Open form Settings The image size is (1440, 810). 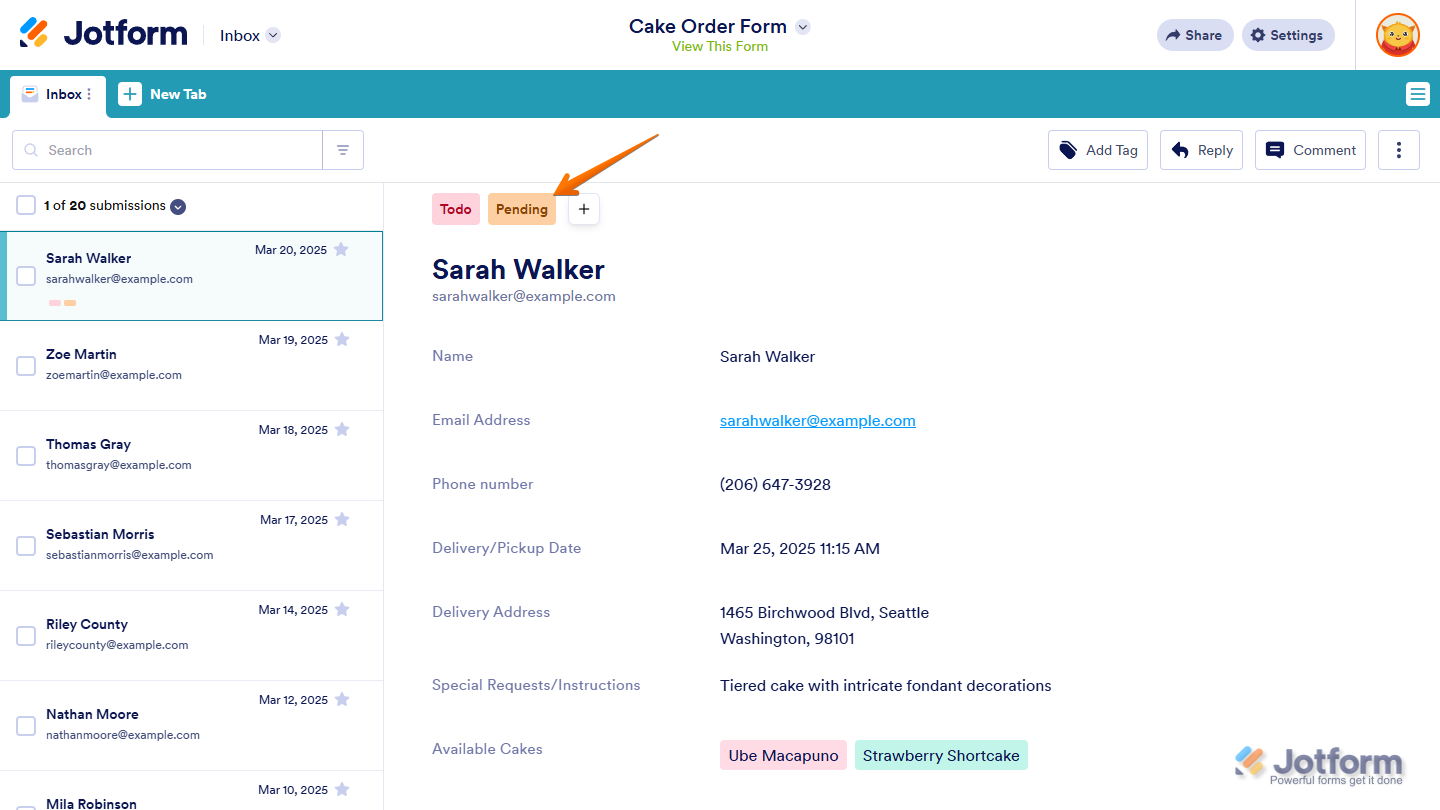(x=1288, y=35)
